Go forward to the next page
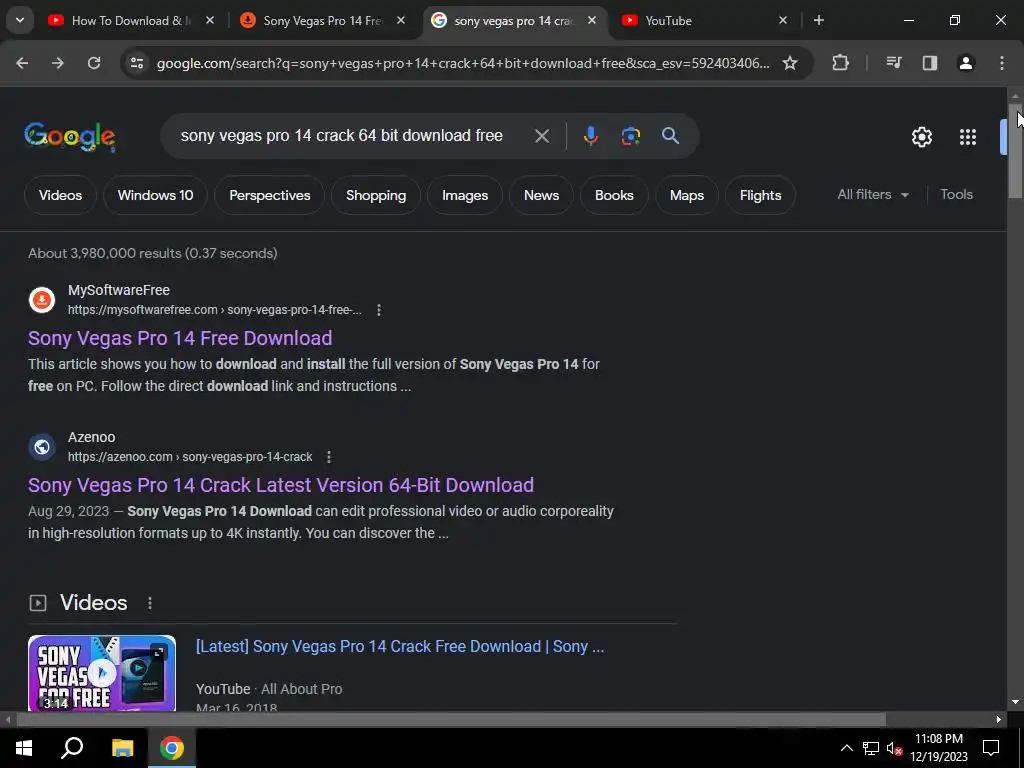 [x=57, y=63]
